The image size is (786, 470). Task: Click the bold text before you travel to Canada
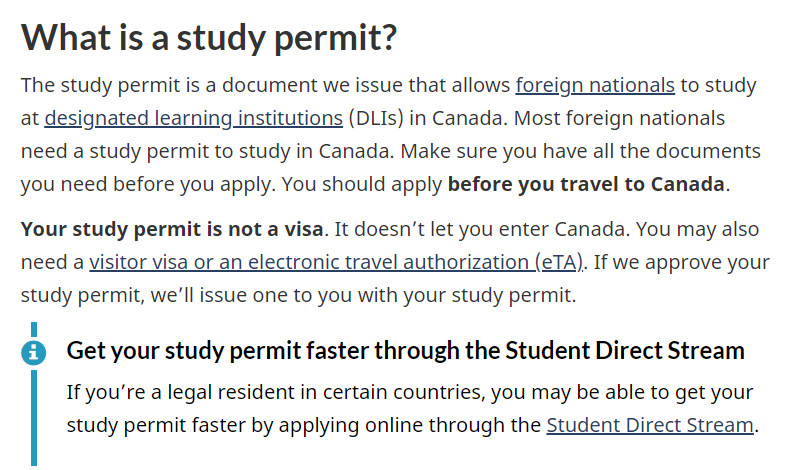[586, 185]
